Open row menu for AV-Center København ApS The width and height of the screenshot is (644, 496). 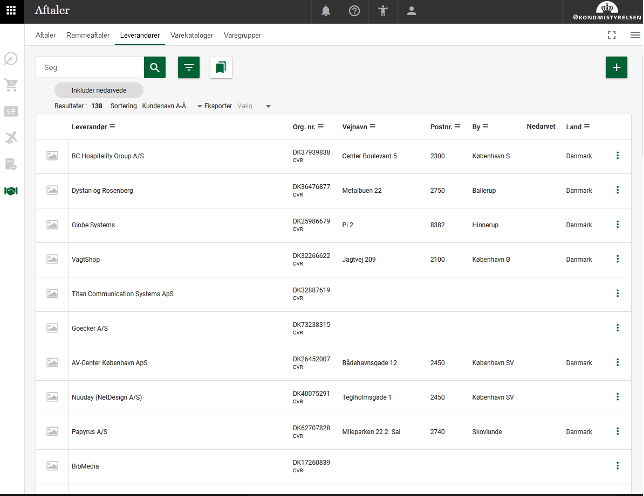[x=617, y=363]
